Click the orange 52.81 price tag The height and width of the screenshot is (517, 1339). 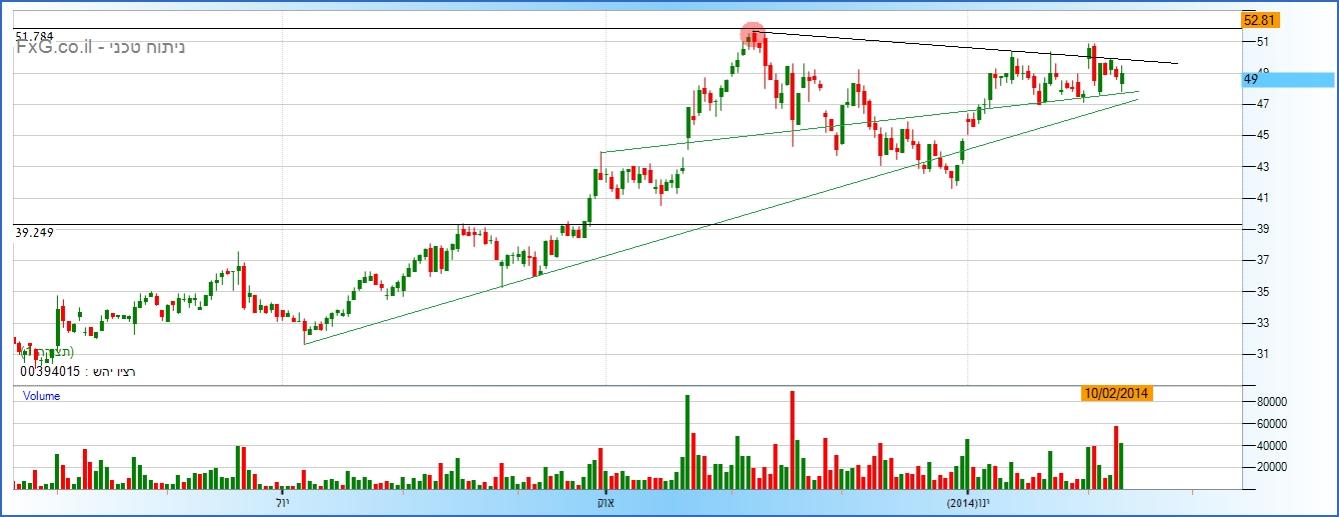[x=1256, y=20]
